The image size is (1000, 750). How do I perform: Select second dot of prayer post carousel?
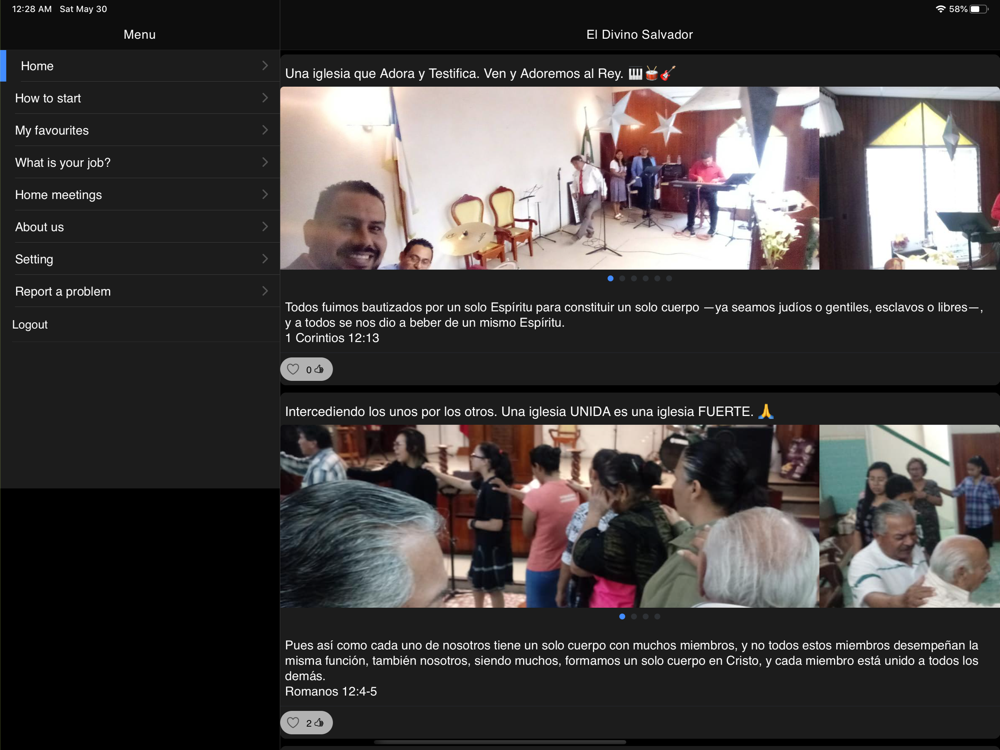tap(634, 616)
